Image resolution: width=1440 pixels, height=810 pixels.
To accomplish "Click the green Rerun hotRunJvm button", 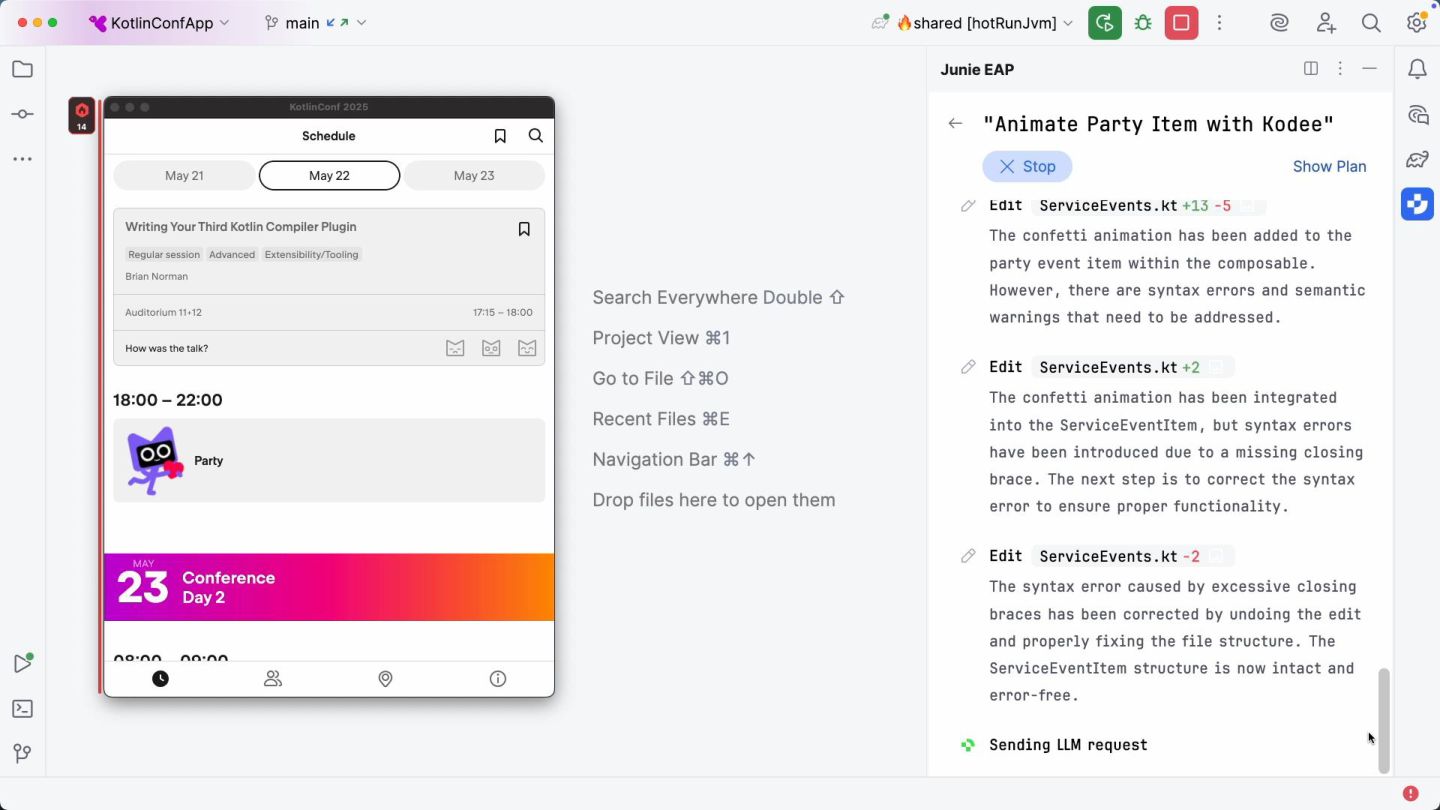I will click(x=1105, y=23).
